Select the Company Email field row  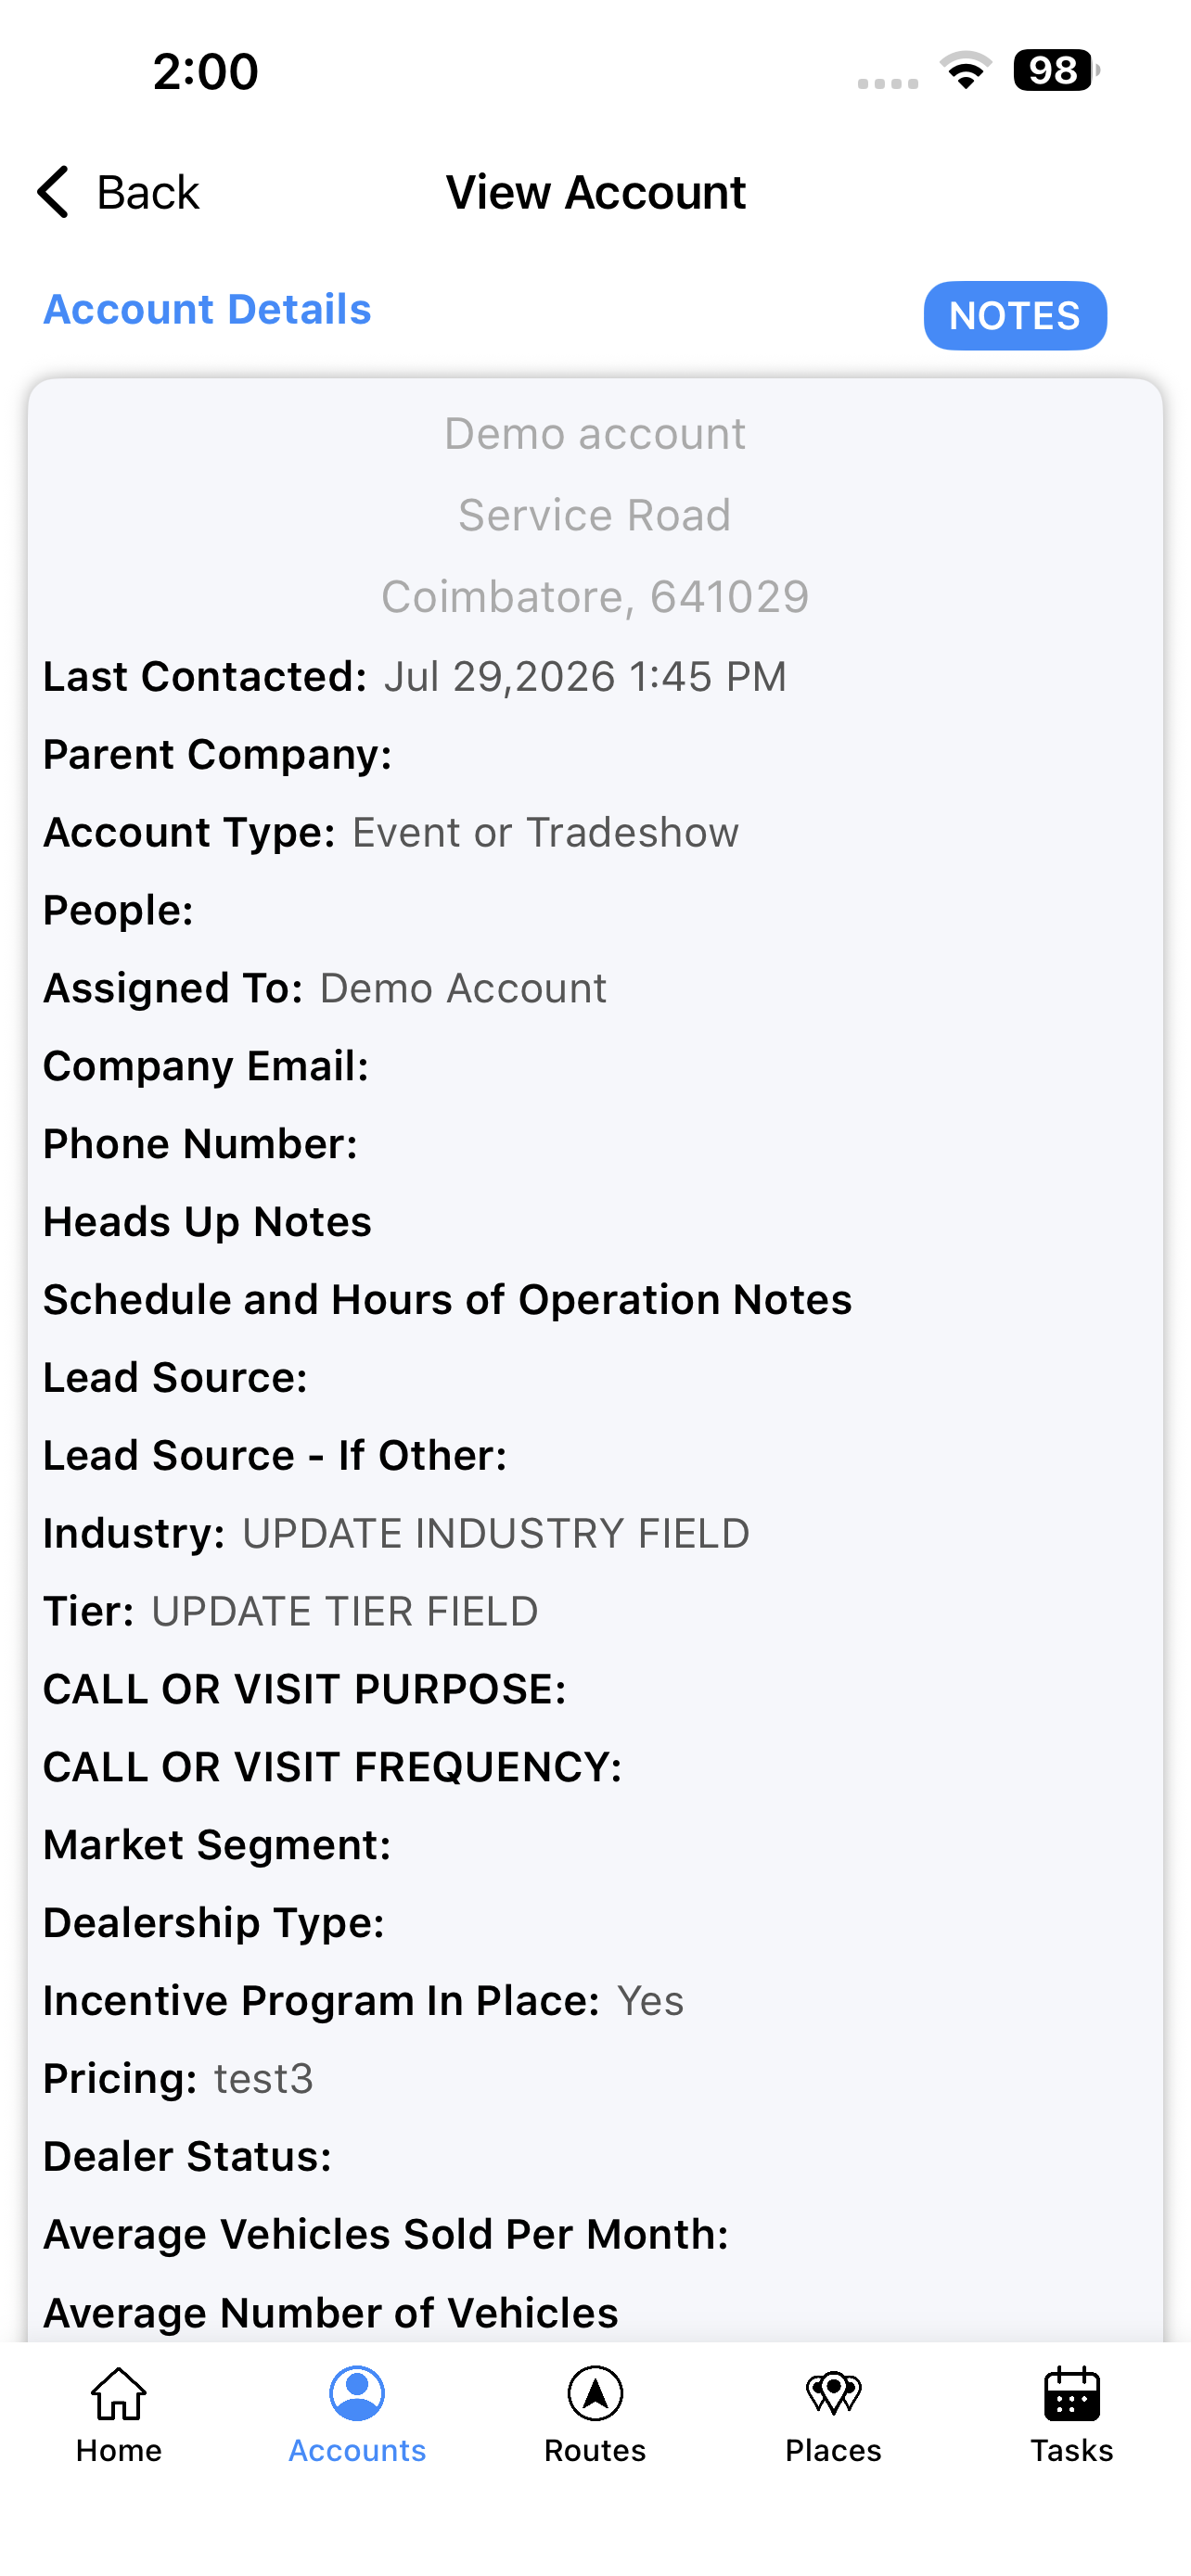point(595,1067)
